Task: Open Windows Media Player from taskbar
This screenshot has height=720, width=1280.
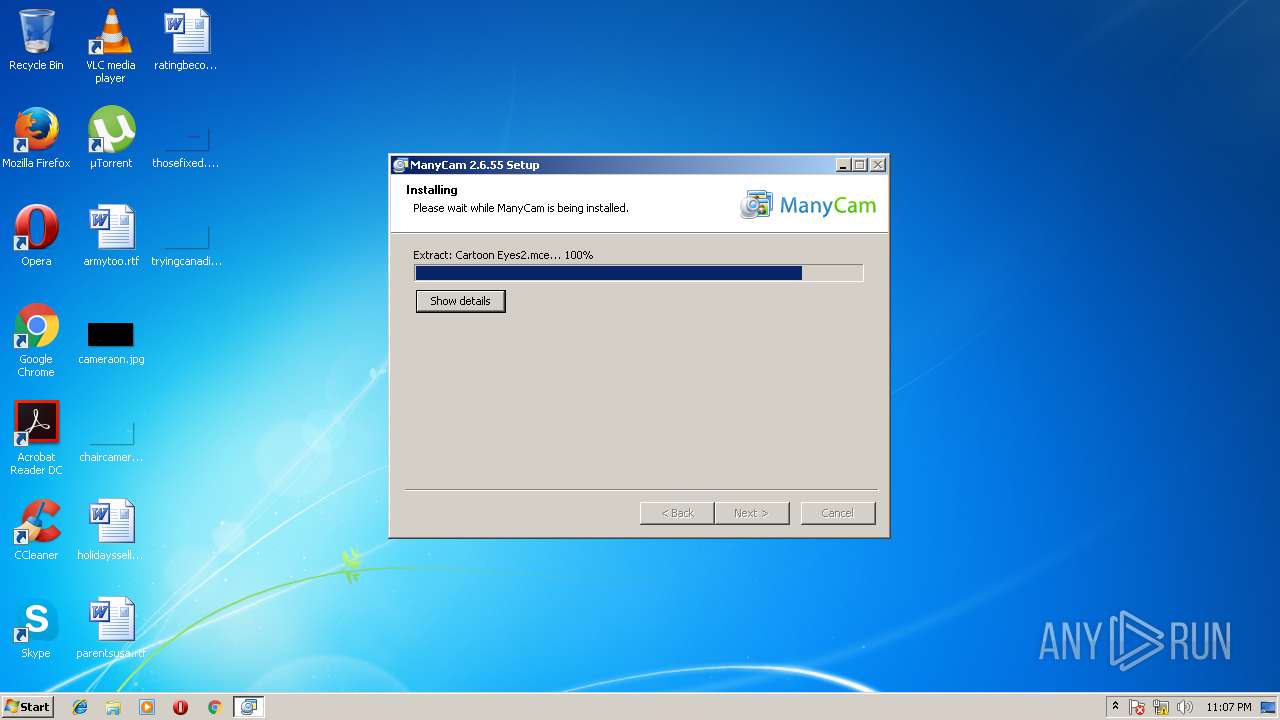Action: coord(147,707)
